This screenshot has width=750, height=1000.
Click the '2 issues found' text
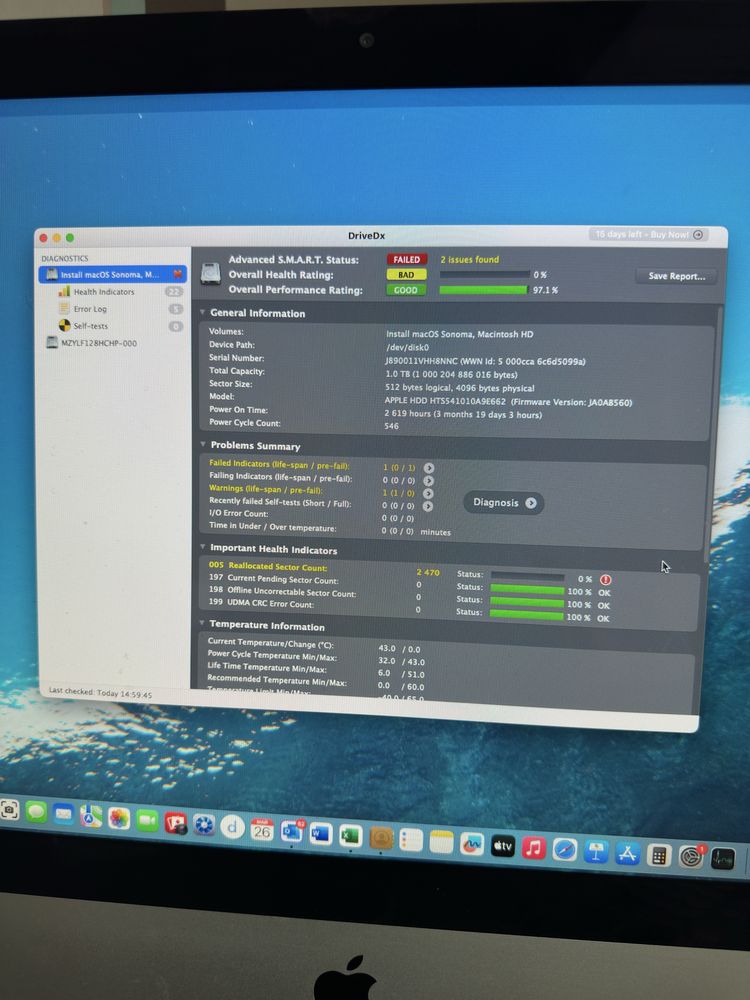click(x=469, y=260)
